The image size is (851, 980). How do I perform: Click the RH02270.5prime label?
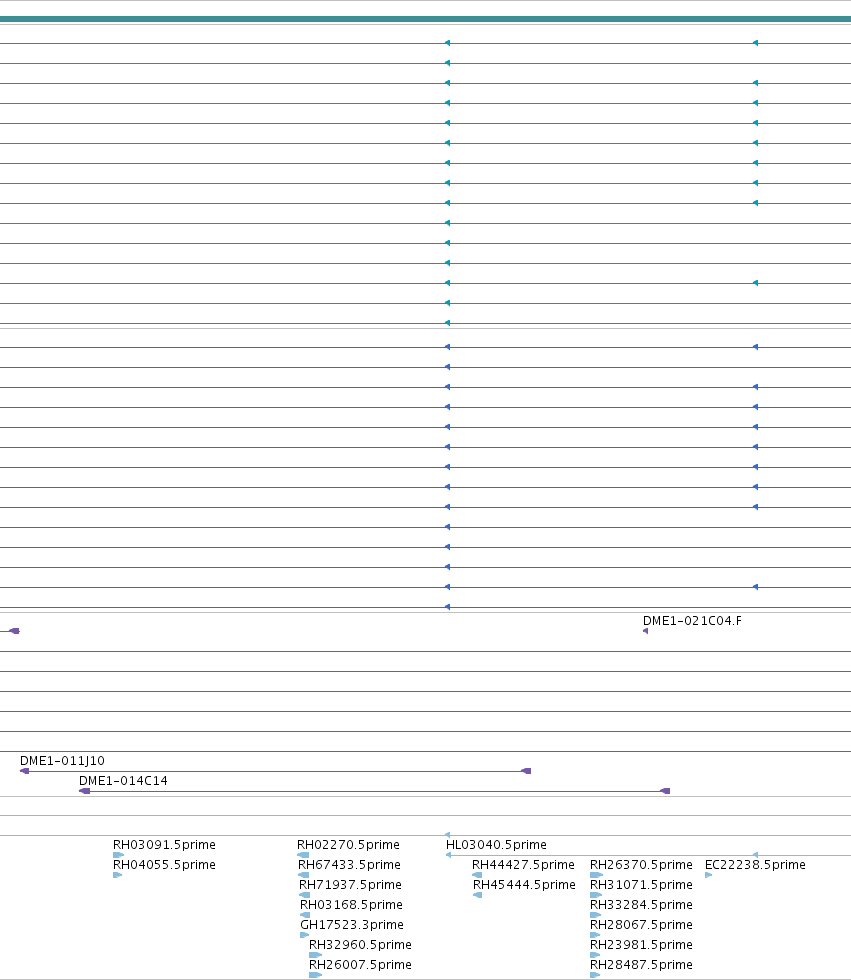[x=348, y=844]
